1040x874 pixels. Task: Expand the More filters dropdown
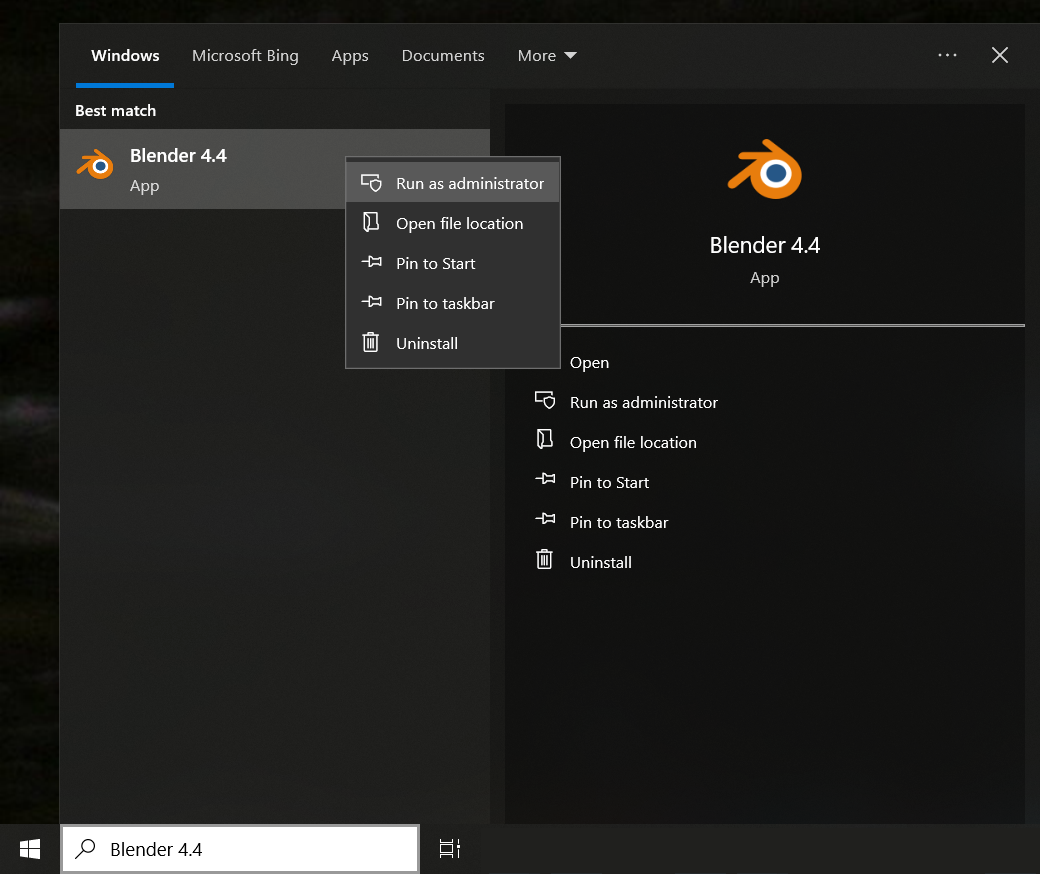pyautogui.click(x=547, y=56)
